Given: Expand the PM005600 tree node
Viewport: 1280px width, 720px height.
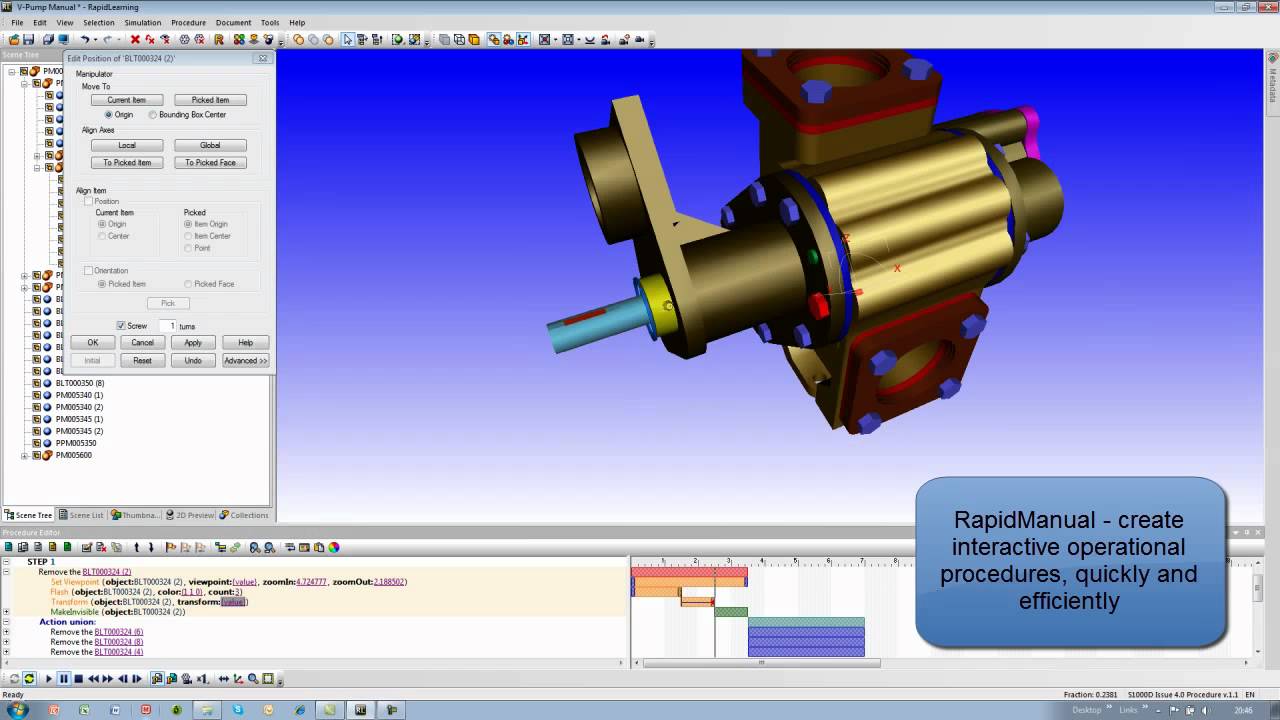Looking at the screenshot, I should [x=25, y=455].
